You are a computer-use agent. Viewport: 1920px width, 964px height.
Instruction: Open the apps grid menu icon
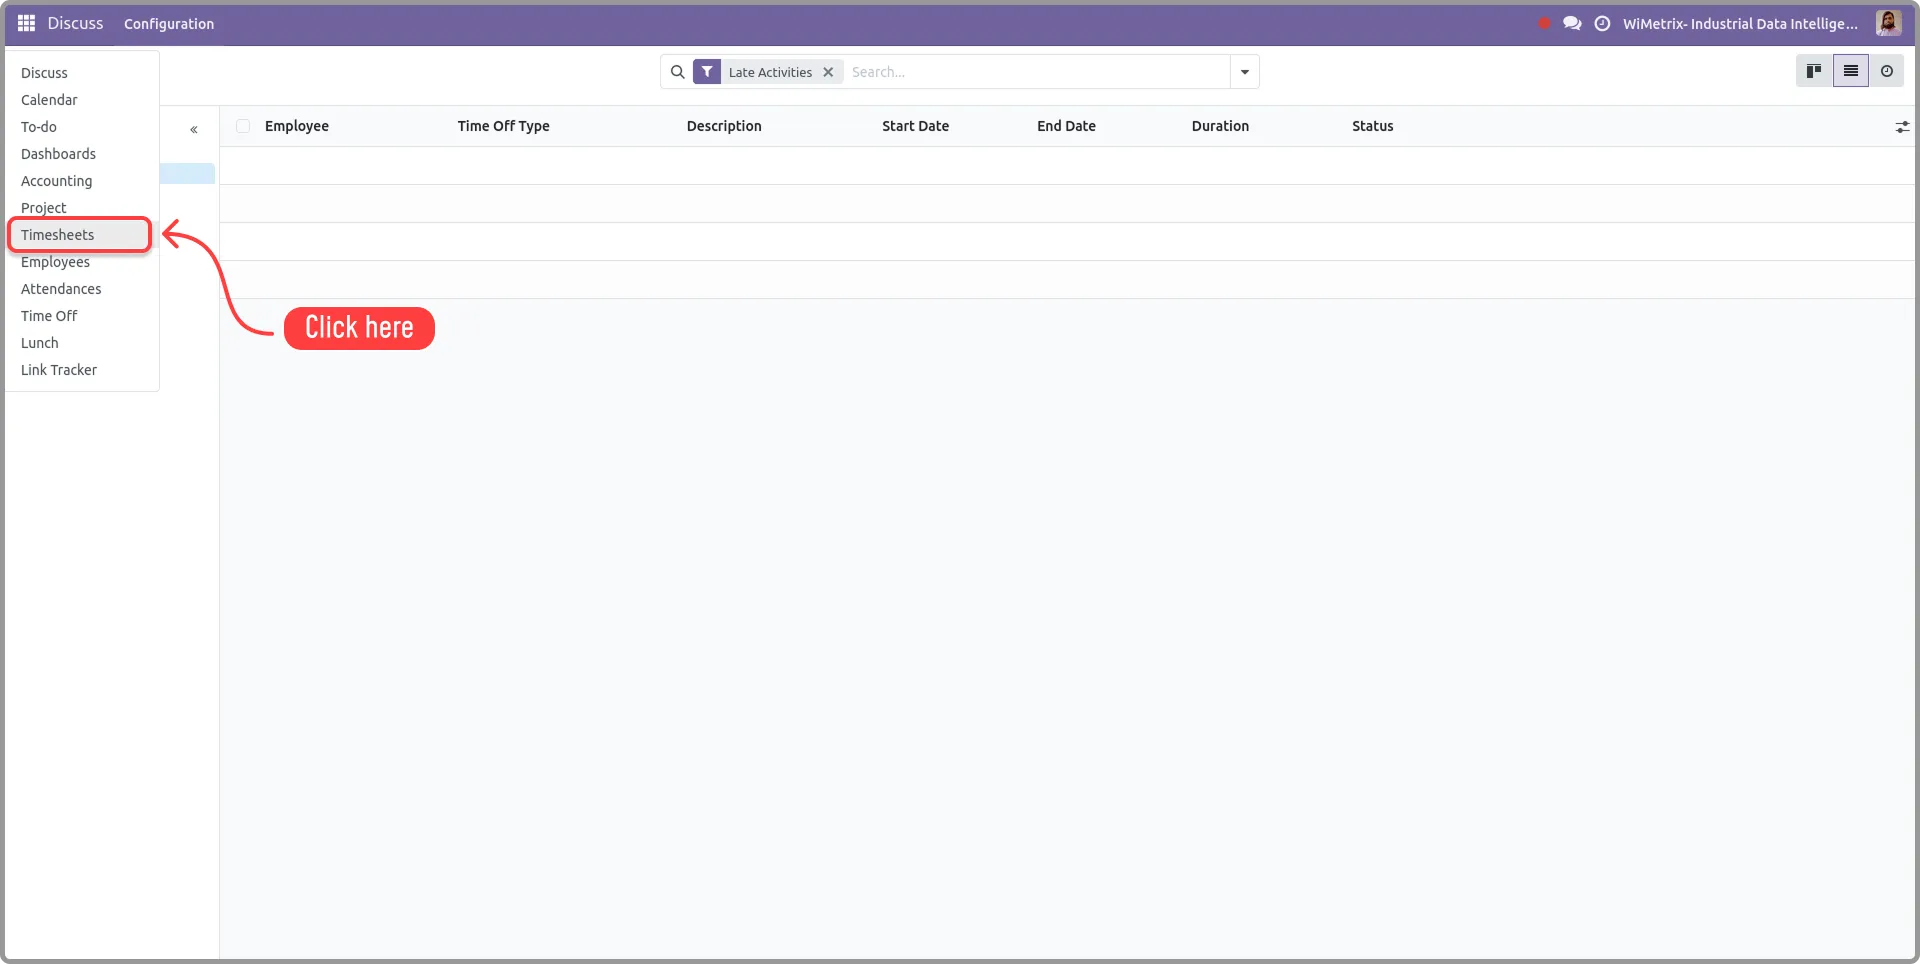pyautogui.click(x=26, y=23)
